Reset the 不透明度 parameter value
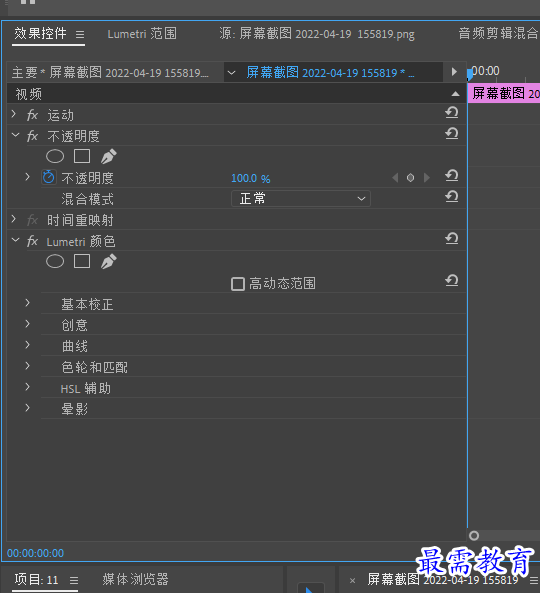Image resolution: width=540 pixels, height=593 pixels. 452,175
